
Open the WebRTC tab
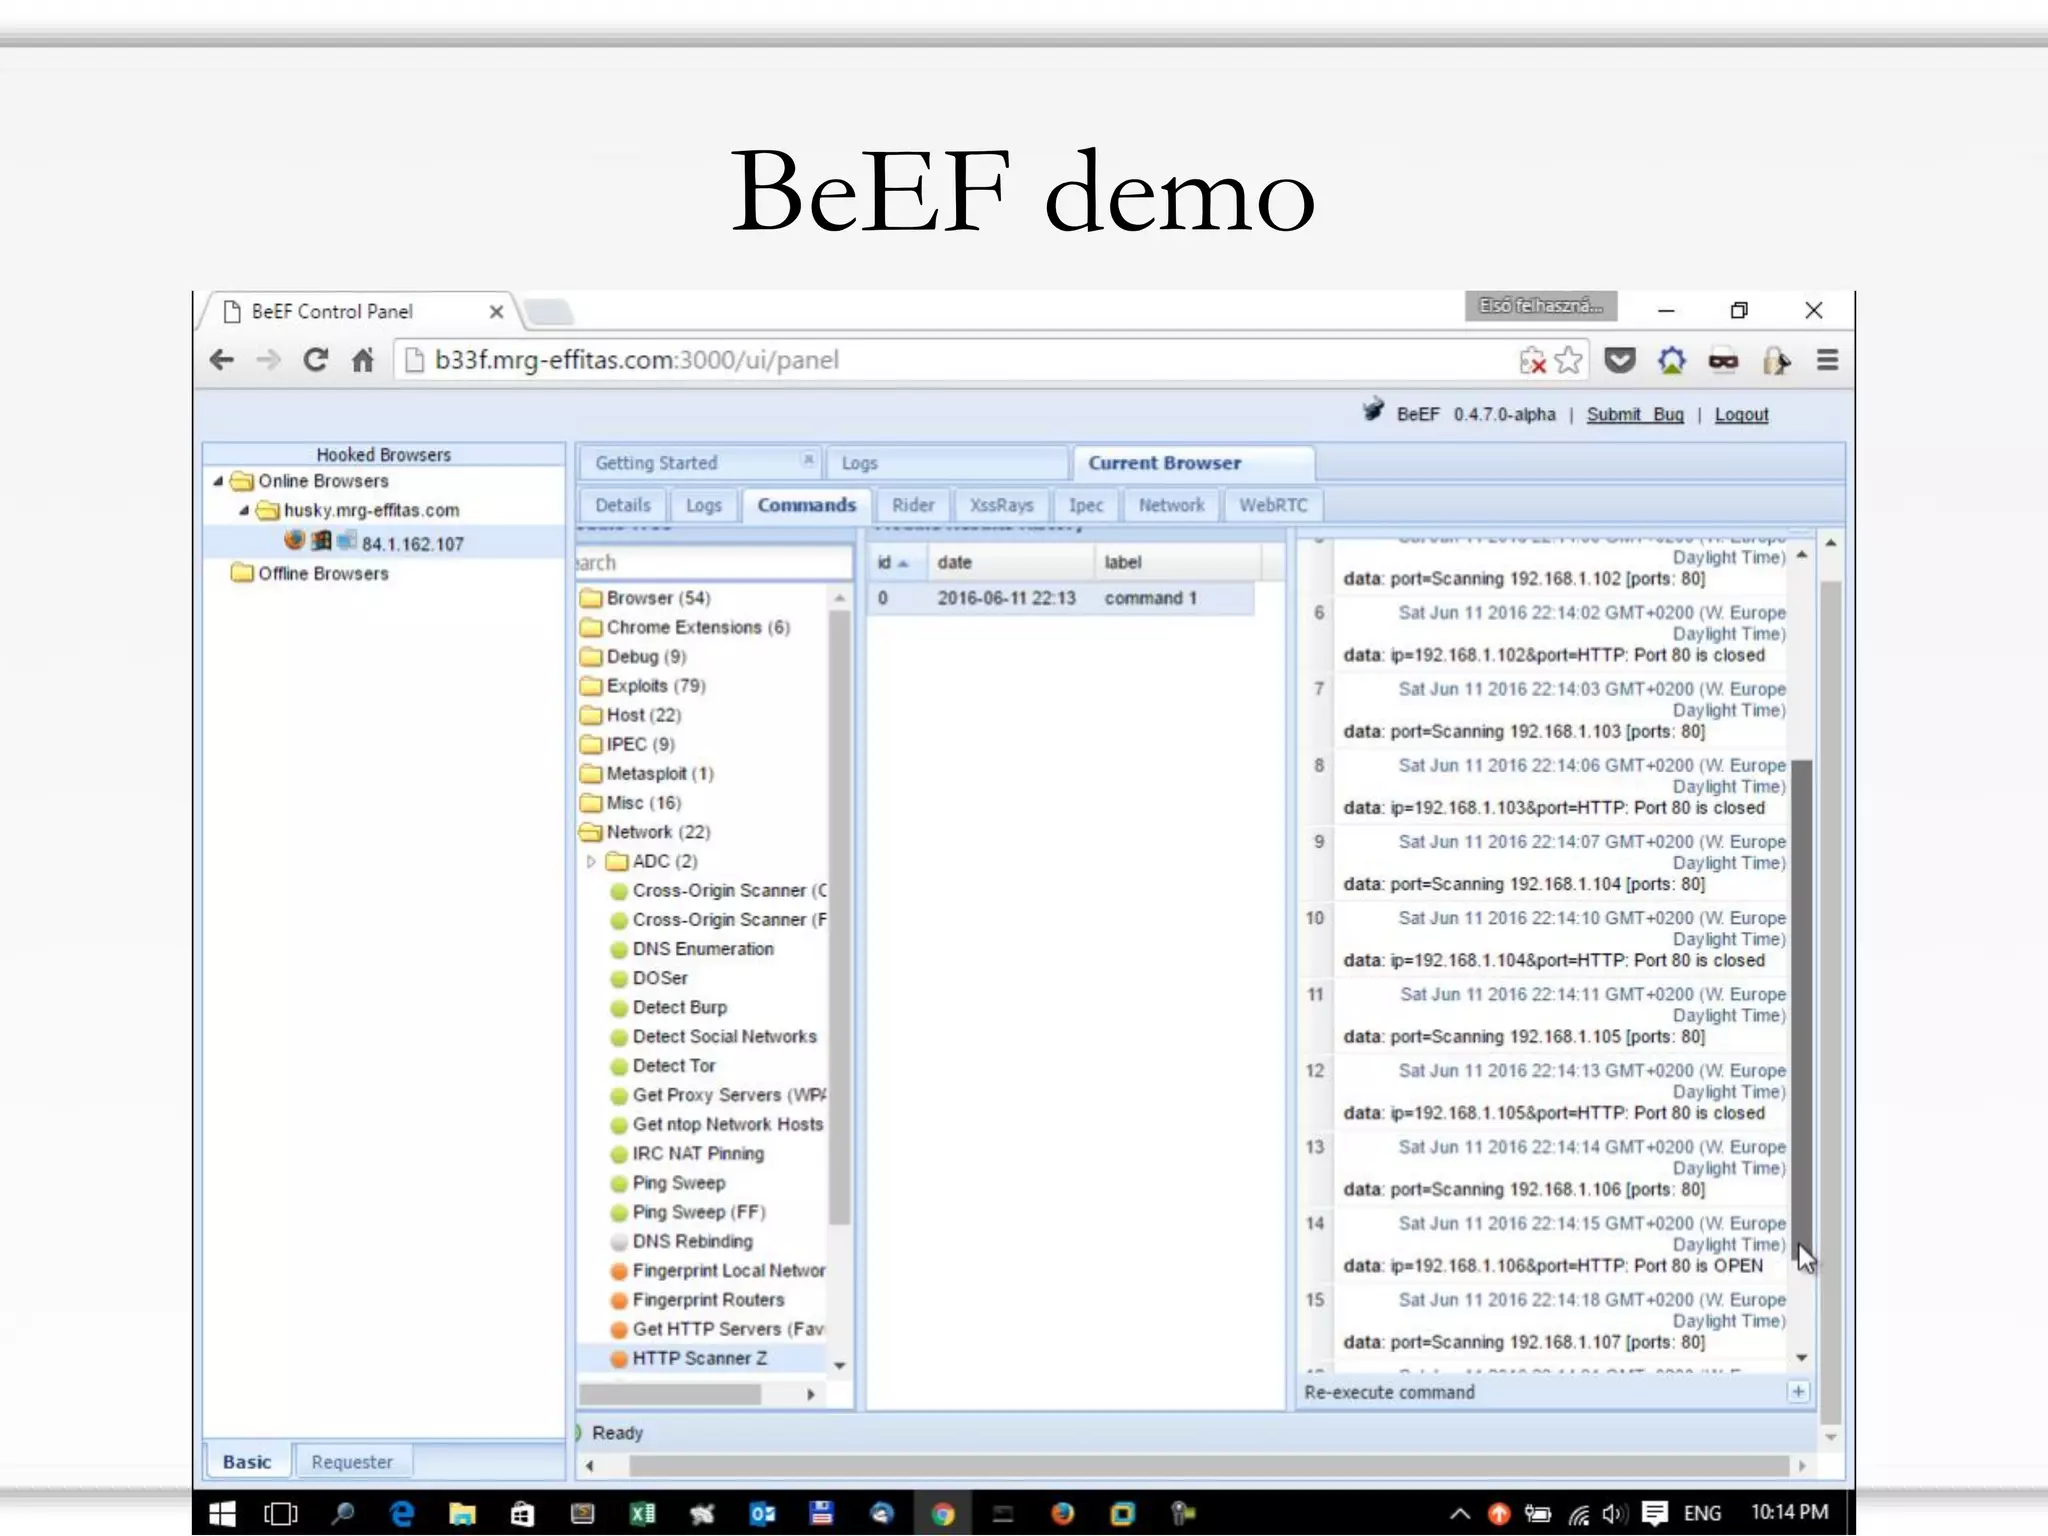pos(1273,506)
